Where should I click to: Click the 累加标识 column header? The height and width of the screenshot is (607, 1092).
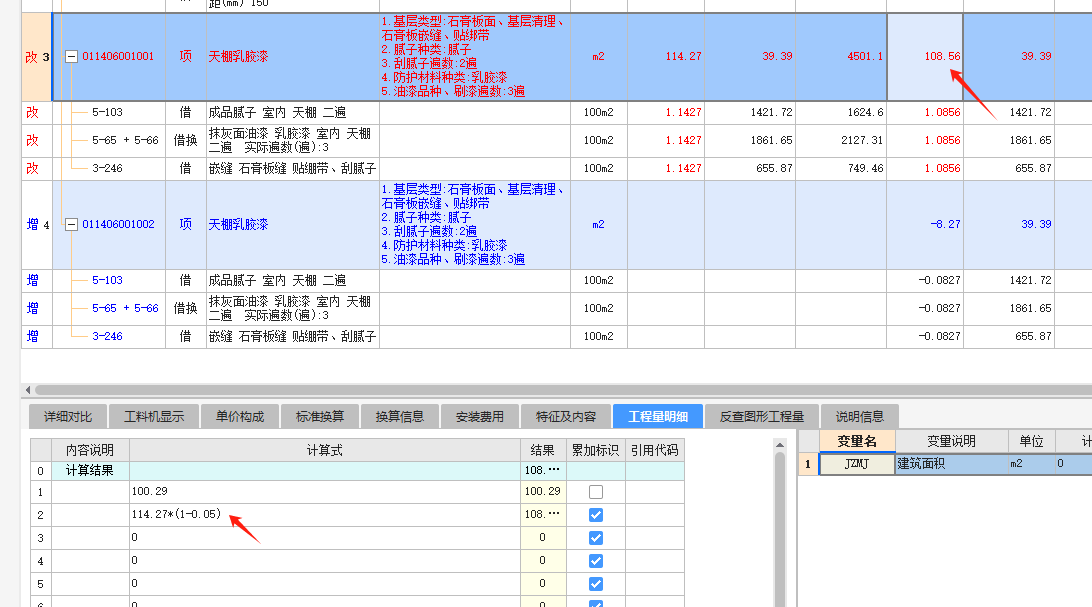click(595, 450)
